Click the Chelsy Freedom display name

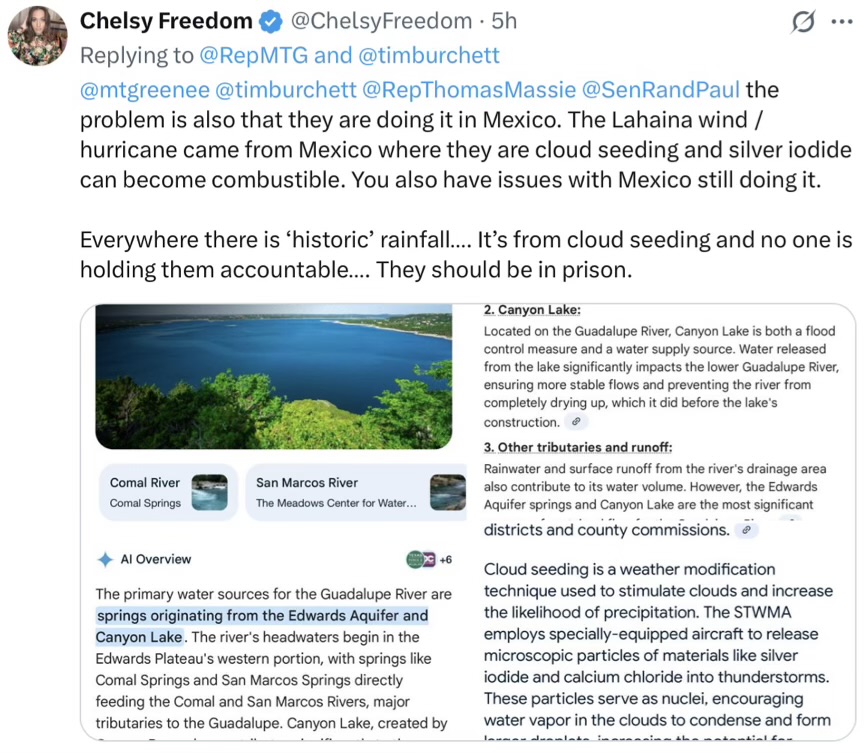point(166,21)
